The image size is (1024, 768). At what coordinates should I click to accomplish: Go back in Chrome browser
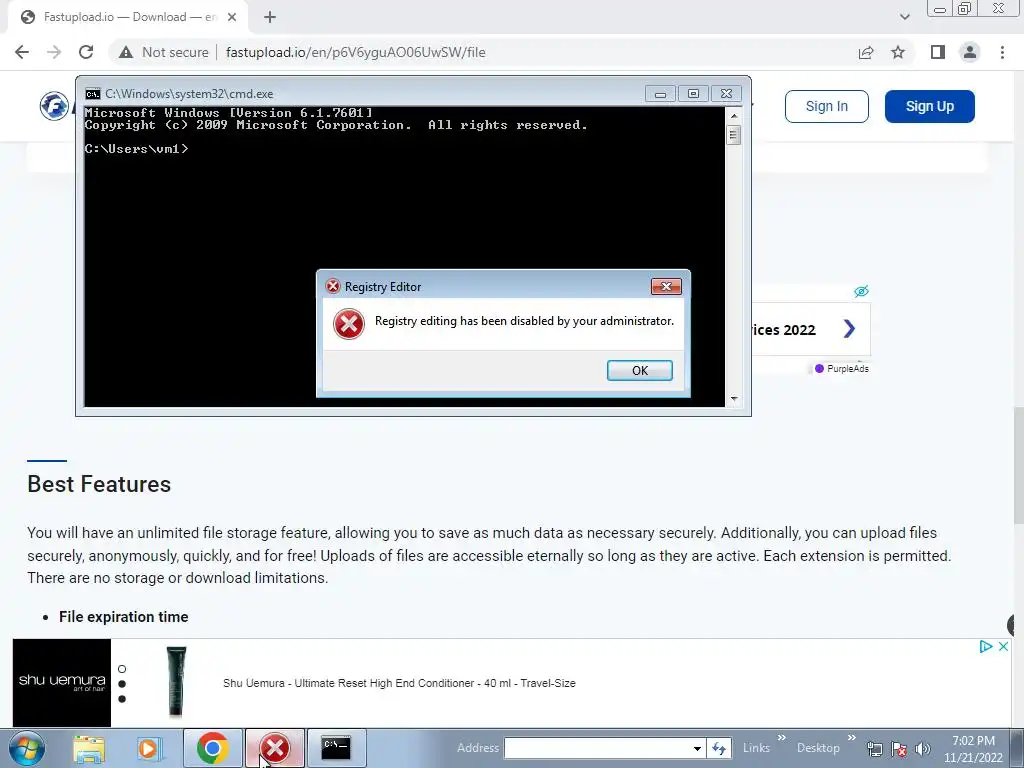(x=22, y=52)
